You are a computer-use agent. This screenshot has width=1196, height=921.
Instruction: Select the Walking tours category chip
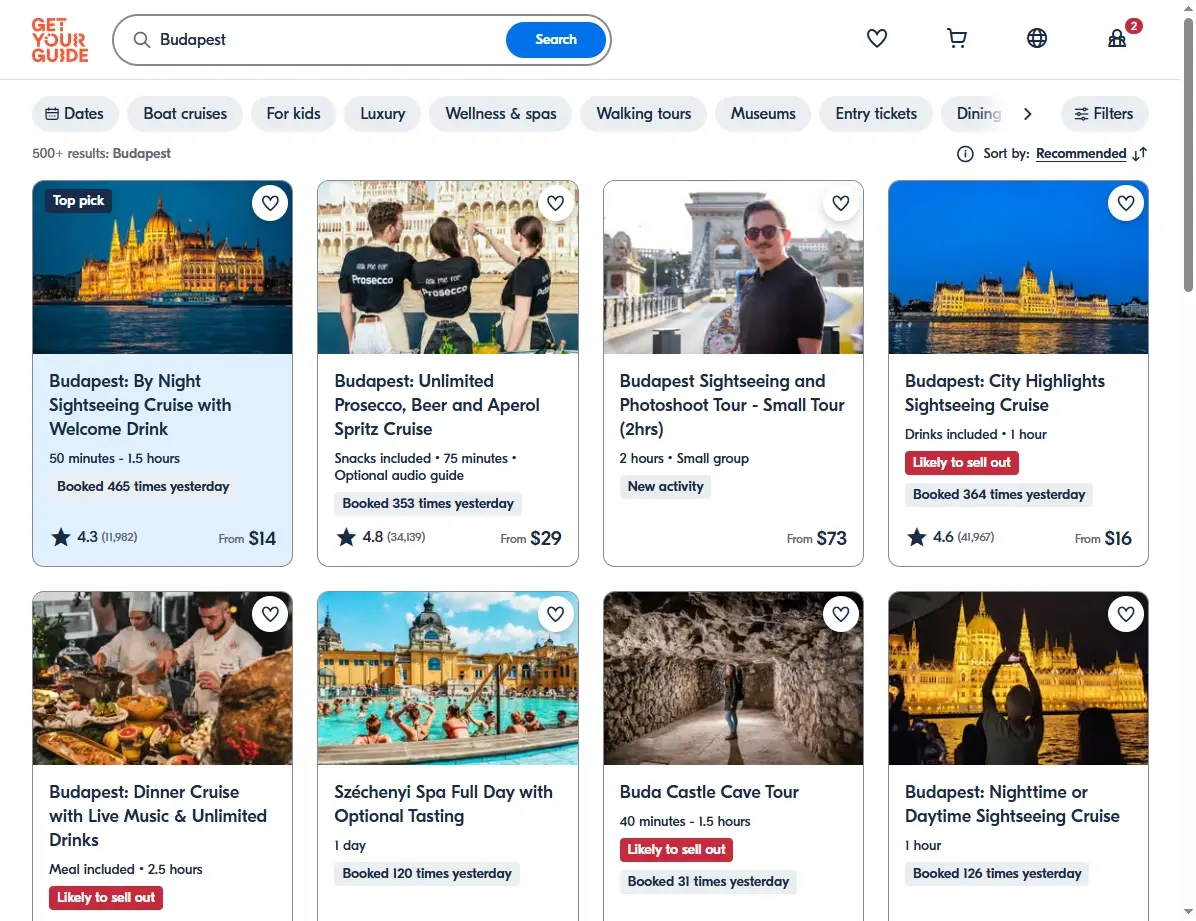[x=643, y=114]
